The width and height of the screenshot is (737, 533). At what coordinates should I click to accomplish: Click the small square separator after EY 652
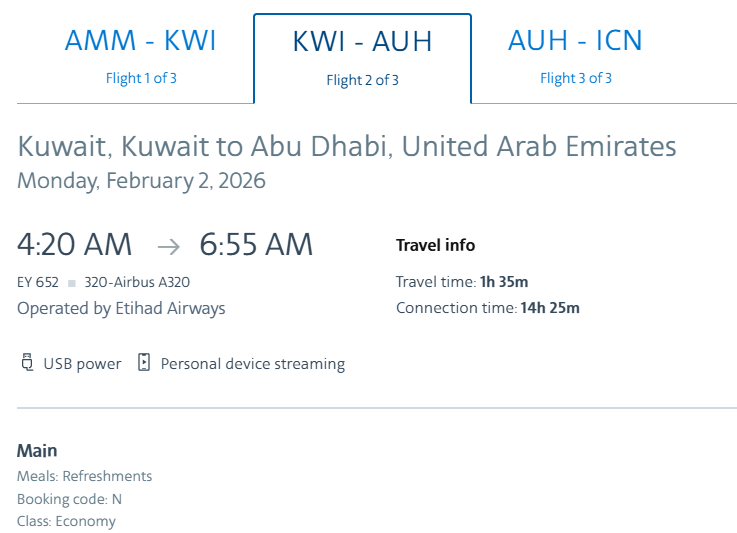(73, 283)
